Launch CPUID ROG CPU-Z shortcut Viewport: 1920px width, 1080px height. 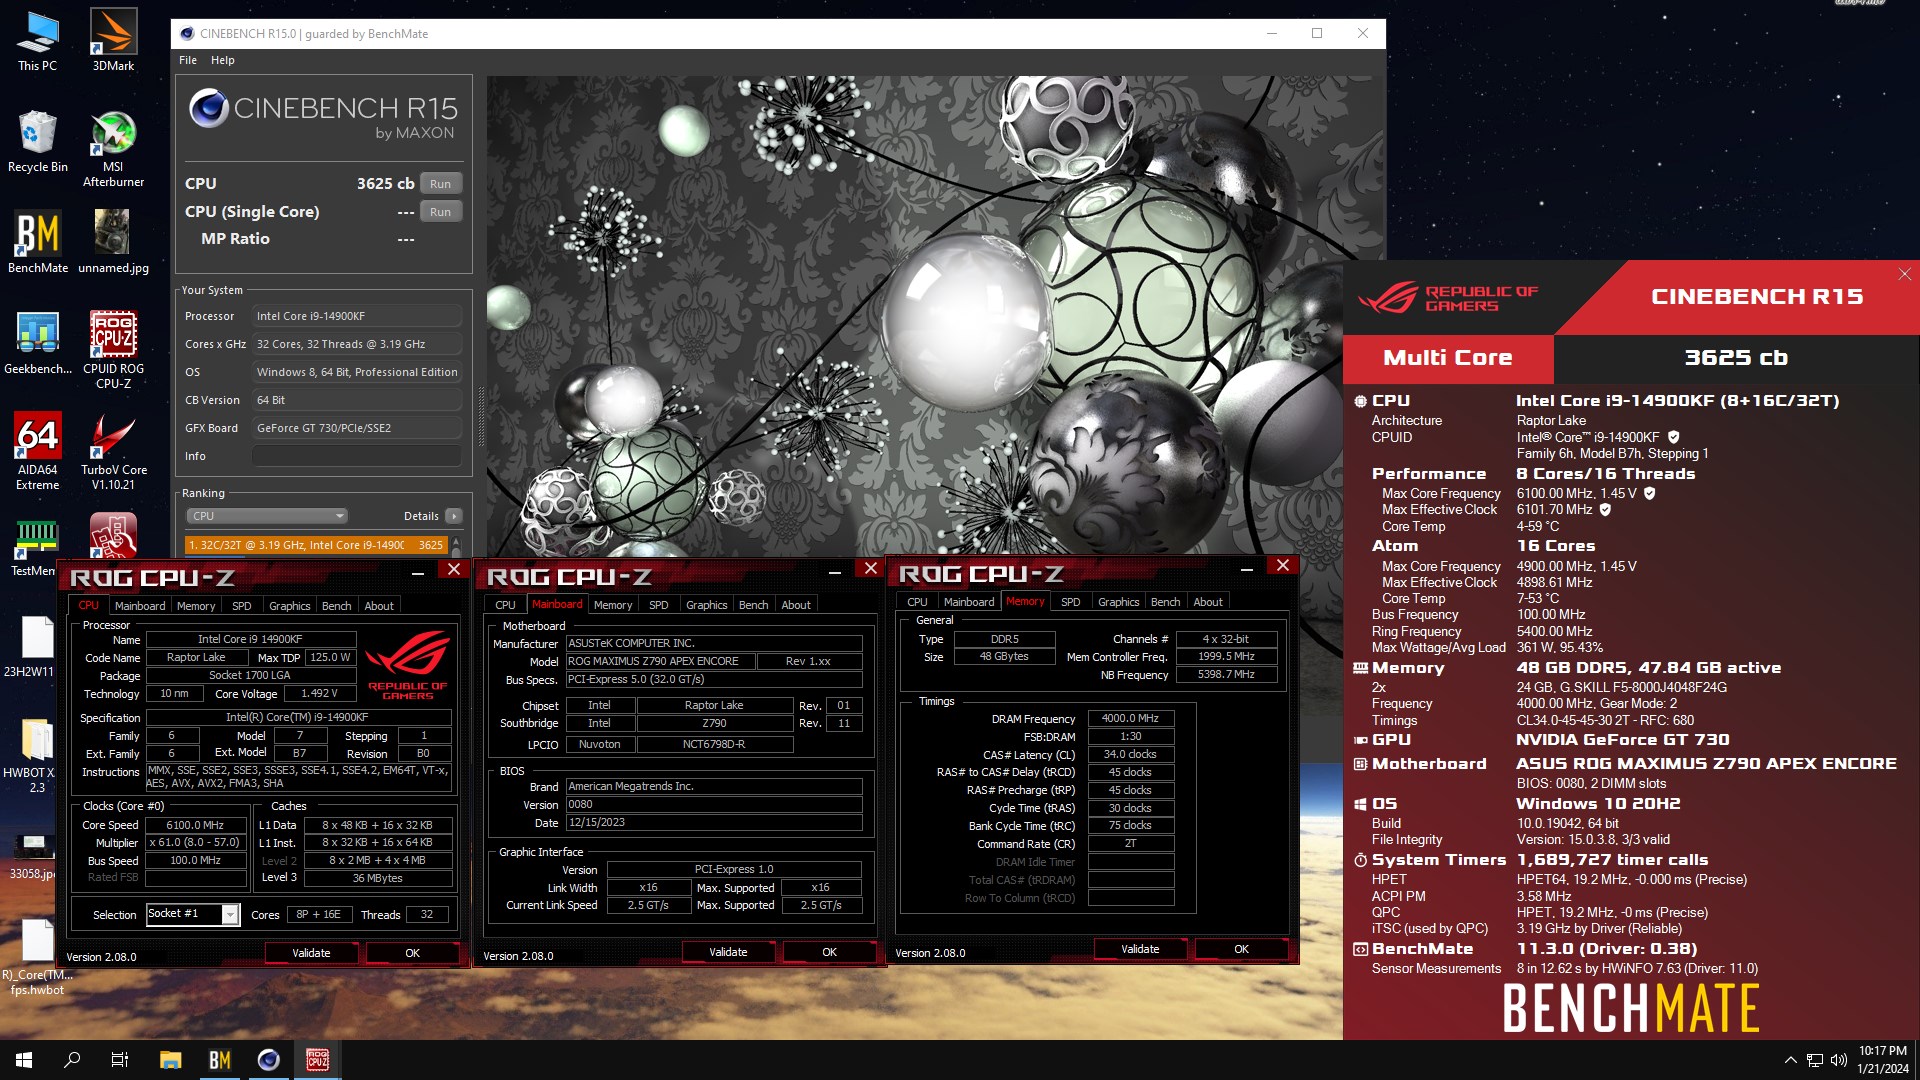pyautogui.click(x=113, y=350)
